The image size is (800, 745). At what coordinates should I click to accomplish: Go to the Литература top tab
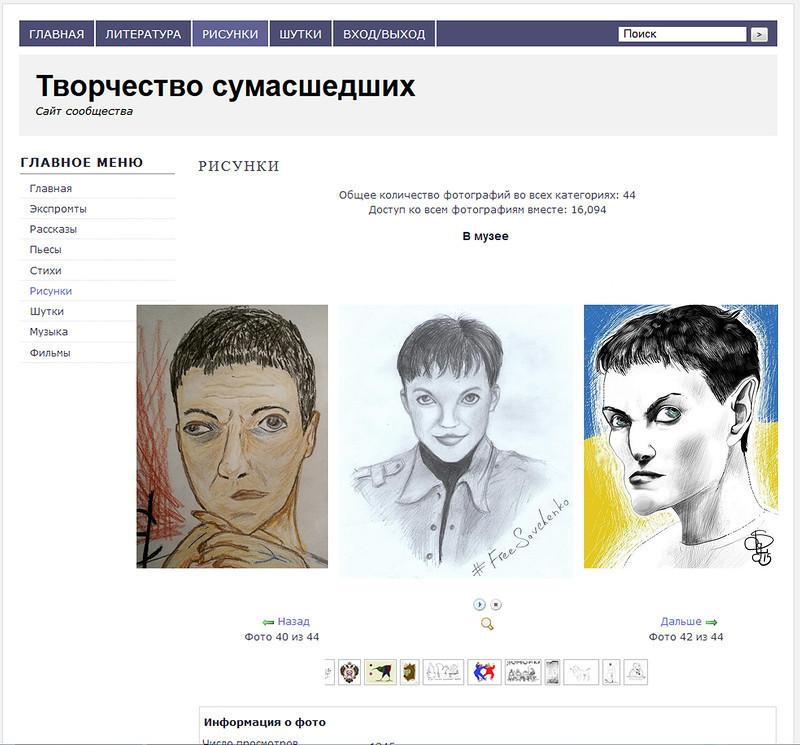(x=143, y=34)
